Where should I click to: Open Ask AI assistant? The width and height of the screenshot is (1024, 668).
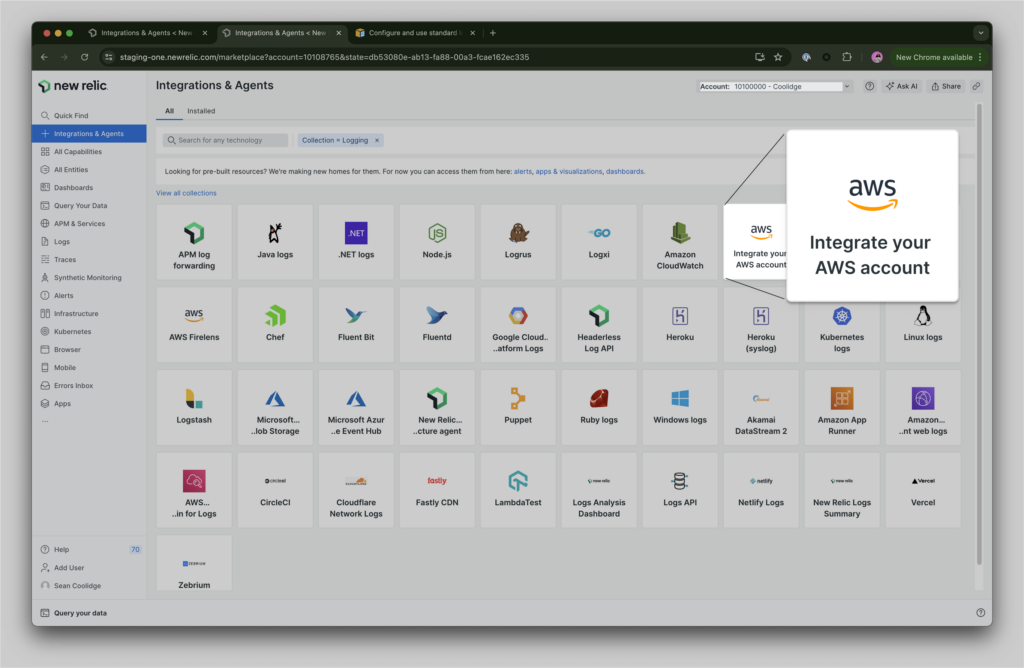(902, 86)
